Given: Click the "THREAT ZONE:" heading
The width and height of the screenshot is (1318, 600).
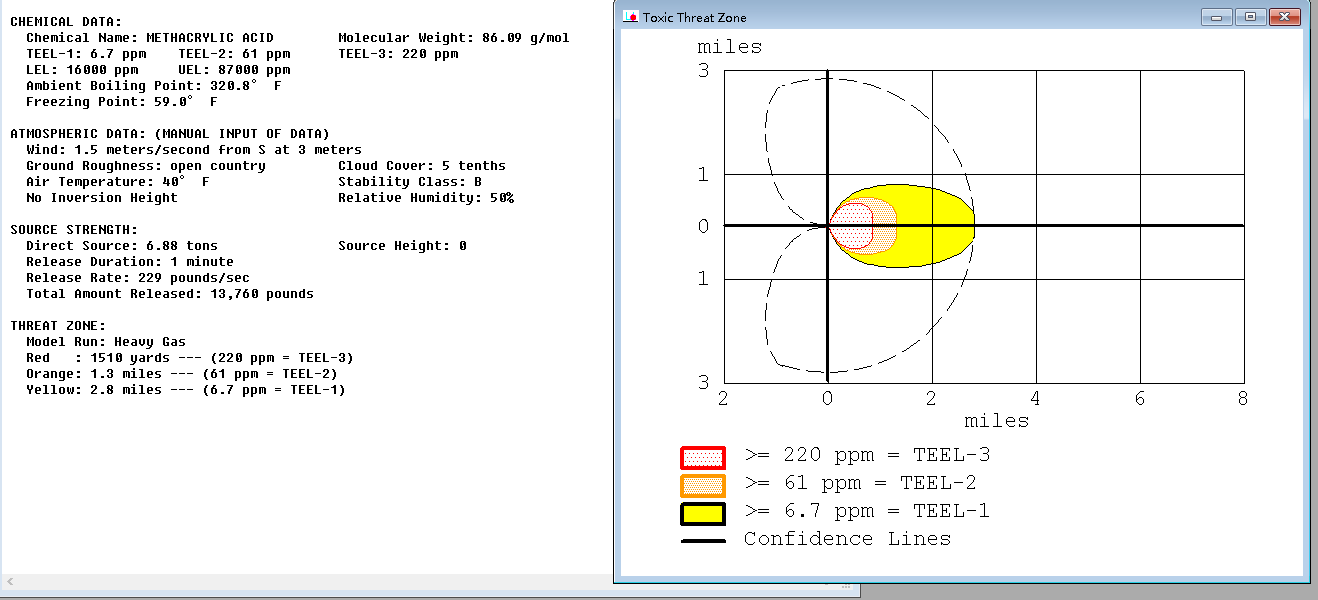Looking at the screenshot, I should 58,326.
